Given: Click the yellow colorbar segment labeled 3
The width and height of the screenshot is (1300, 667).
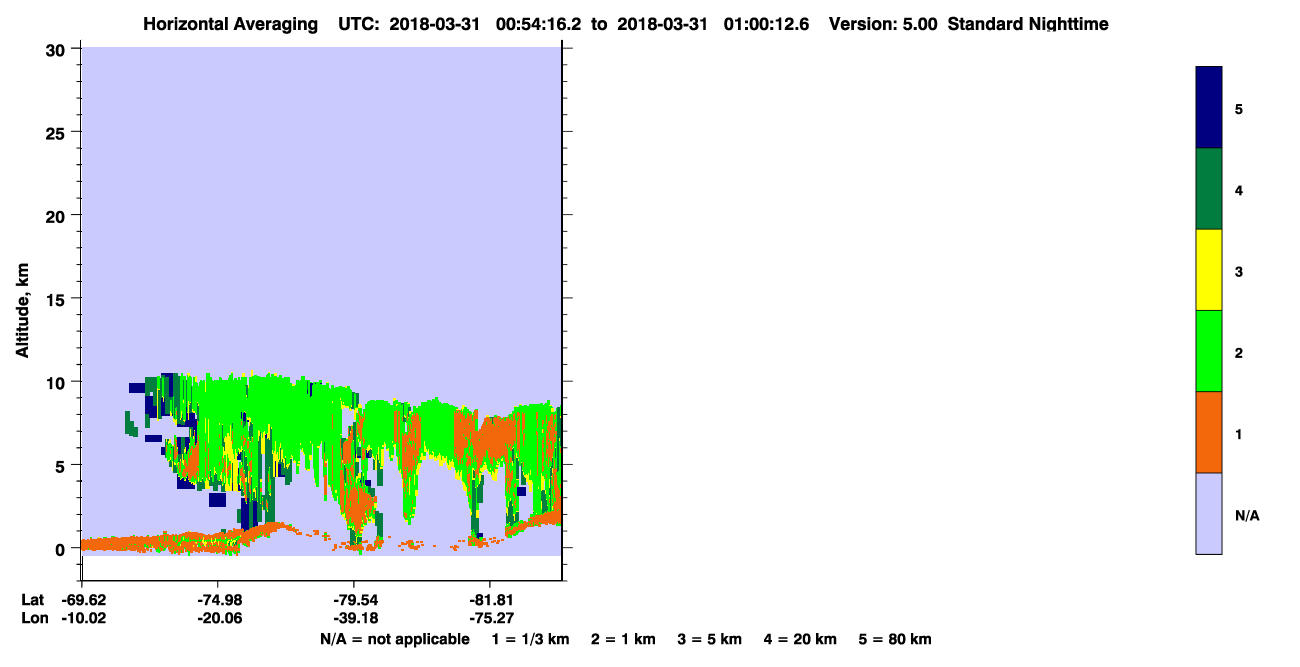Looking at the screenshot, I should [1209, 270].
